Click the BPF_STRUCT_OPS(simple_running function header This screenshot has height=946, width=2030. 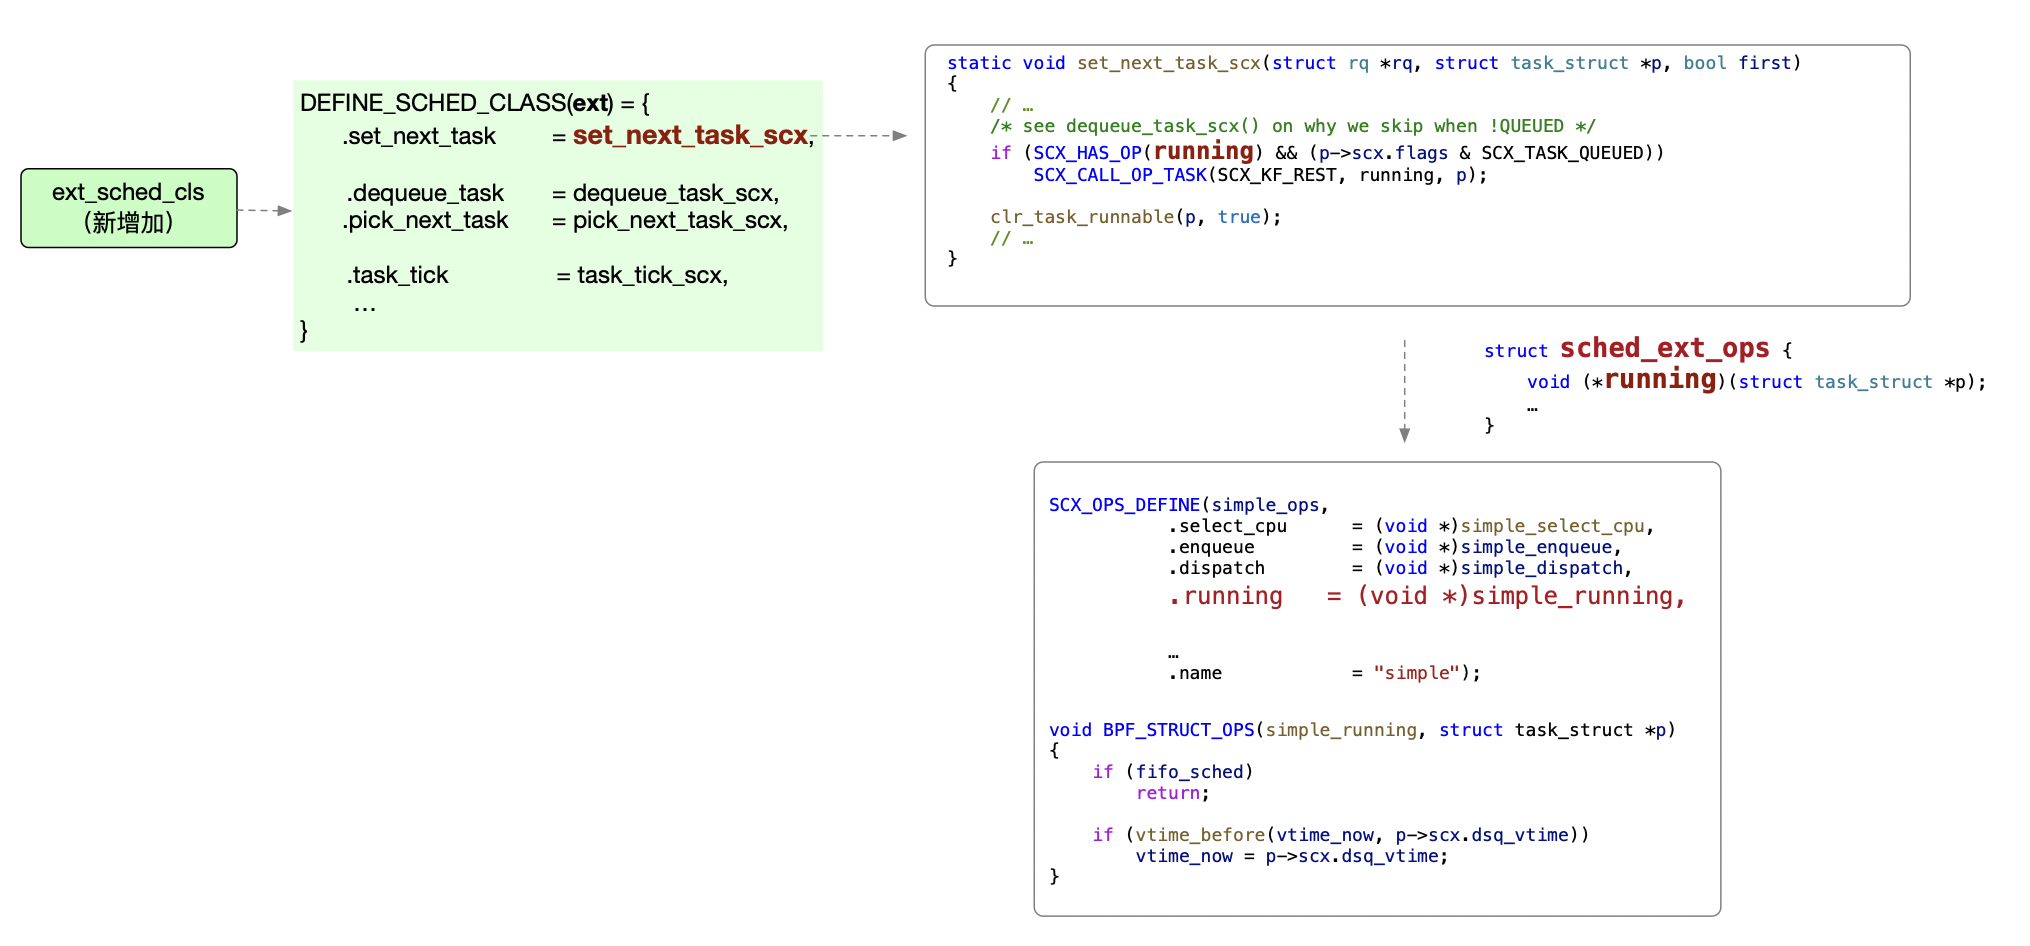tap(1362, 730)
